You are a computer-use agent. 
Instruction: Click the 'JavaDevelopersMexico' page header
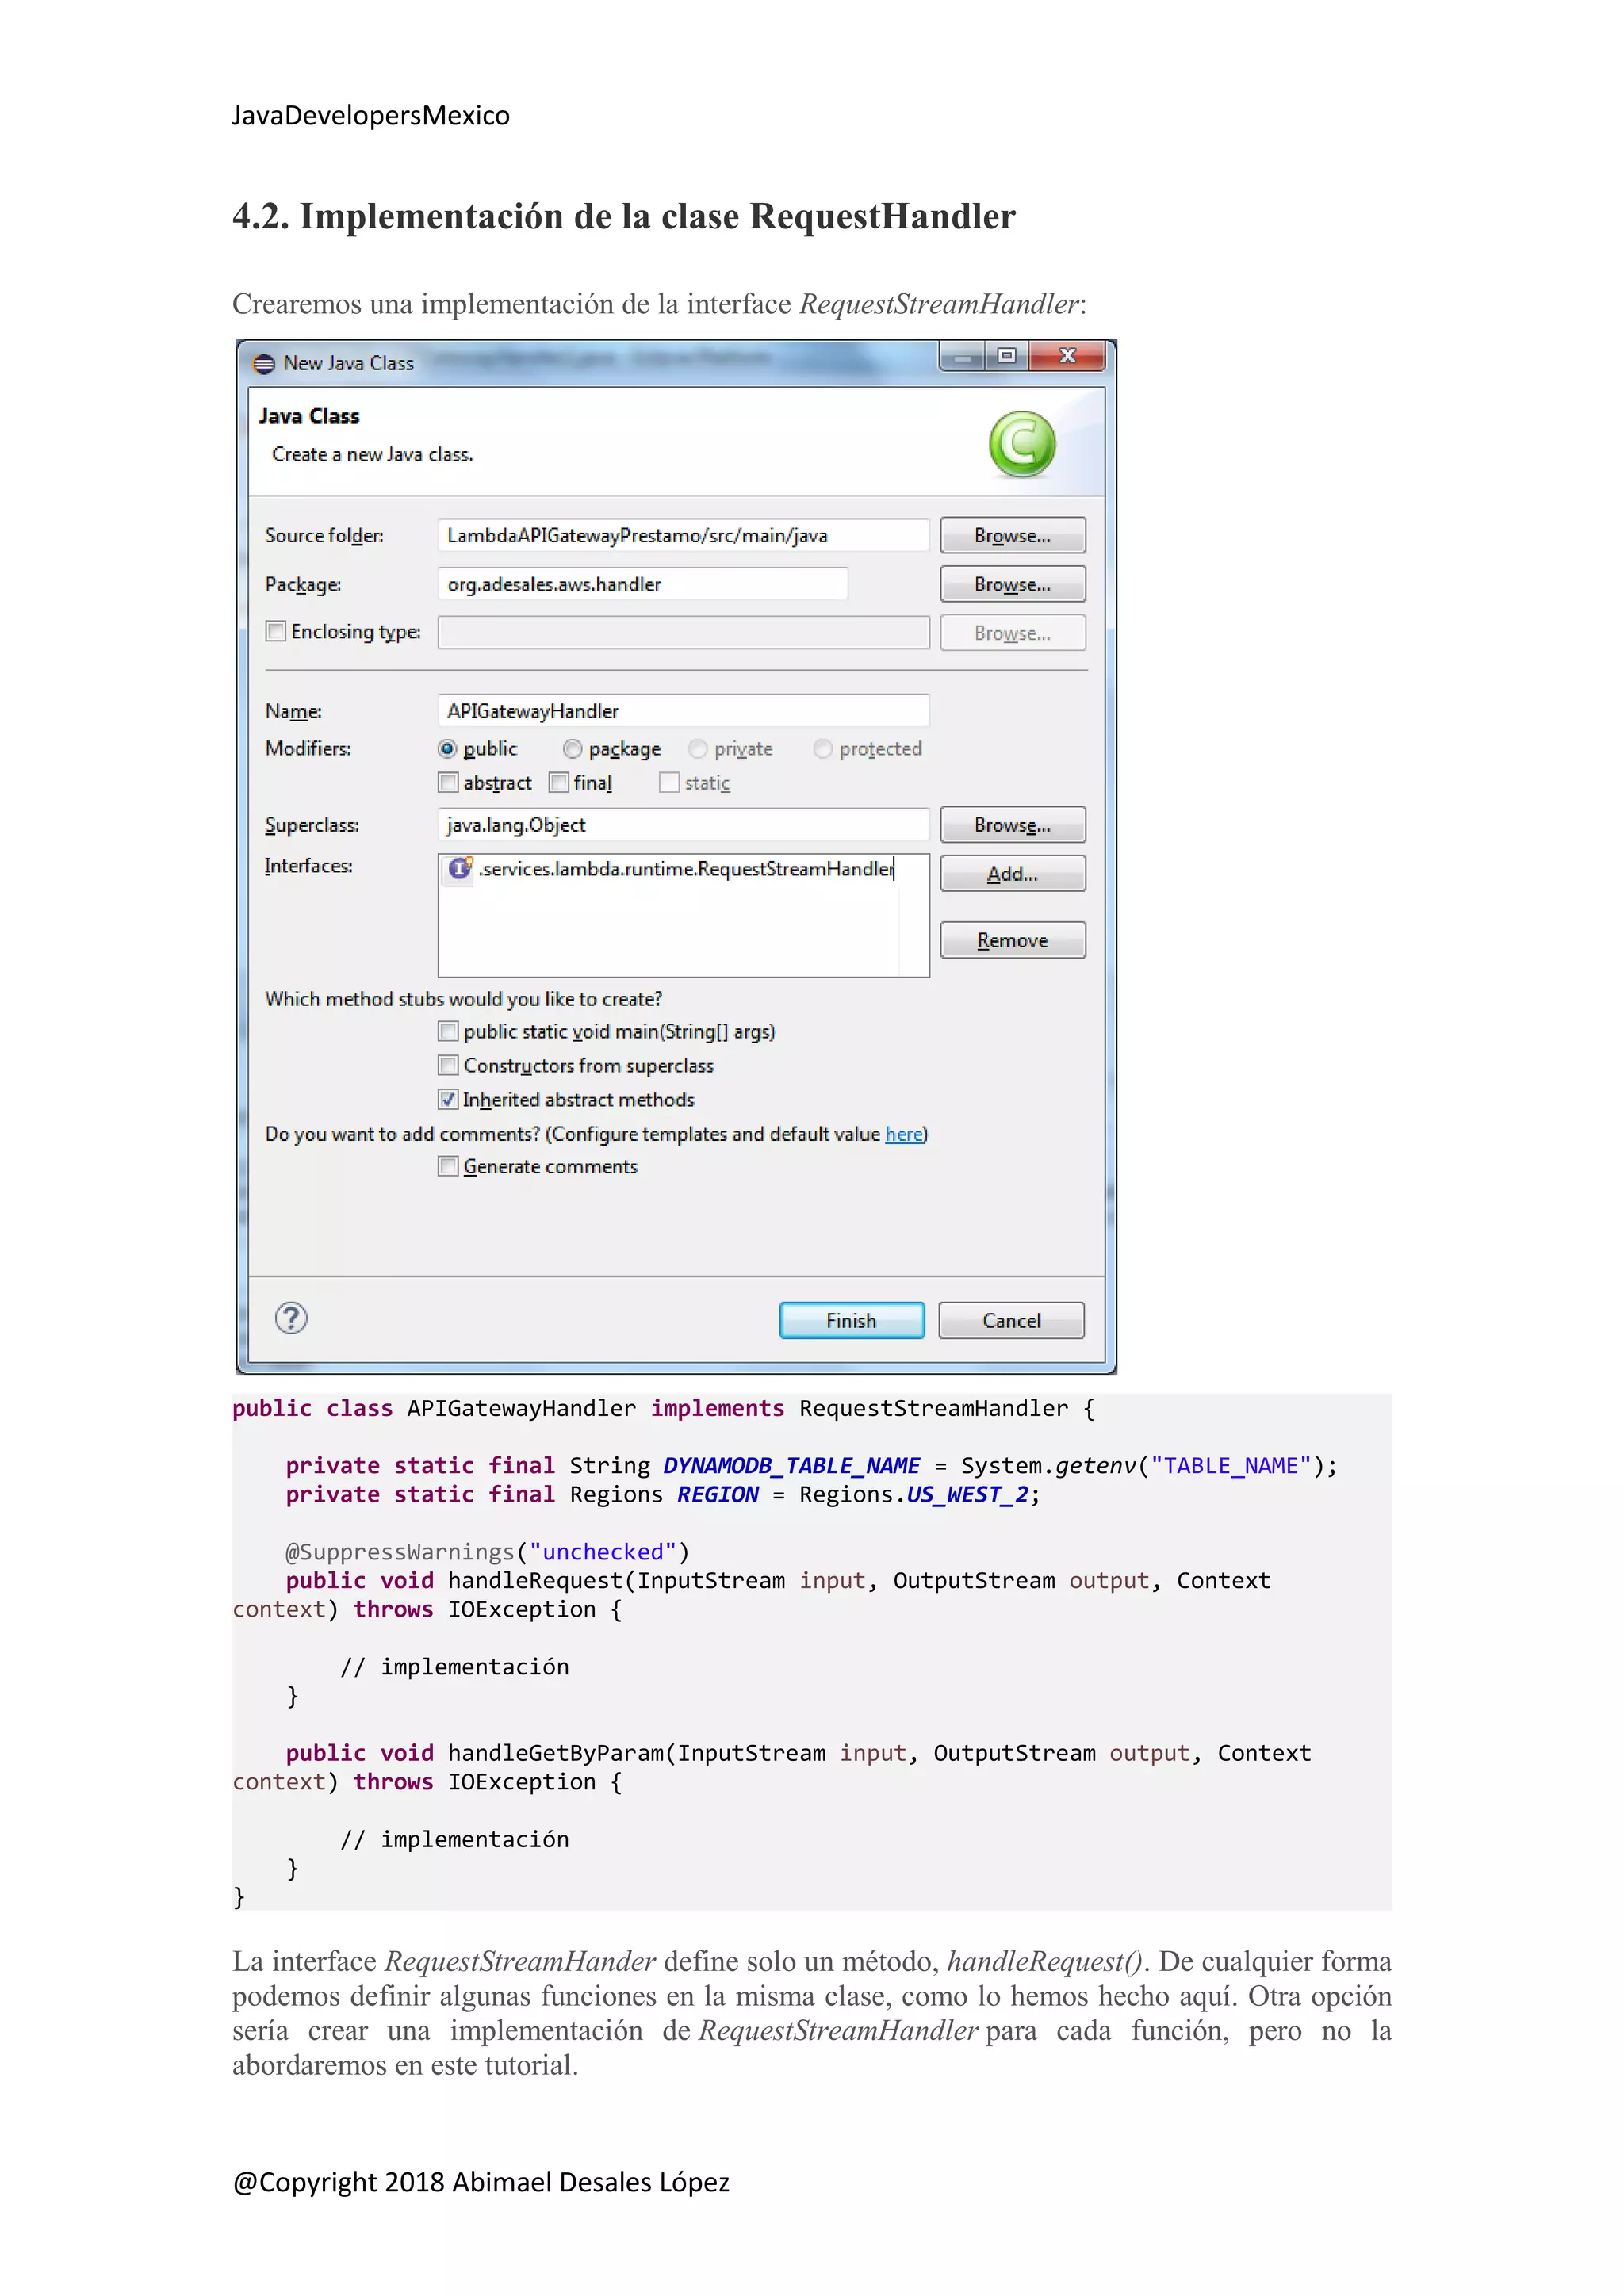coord(371,115)
